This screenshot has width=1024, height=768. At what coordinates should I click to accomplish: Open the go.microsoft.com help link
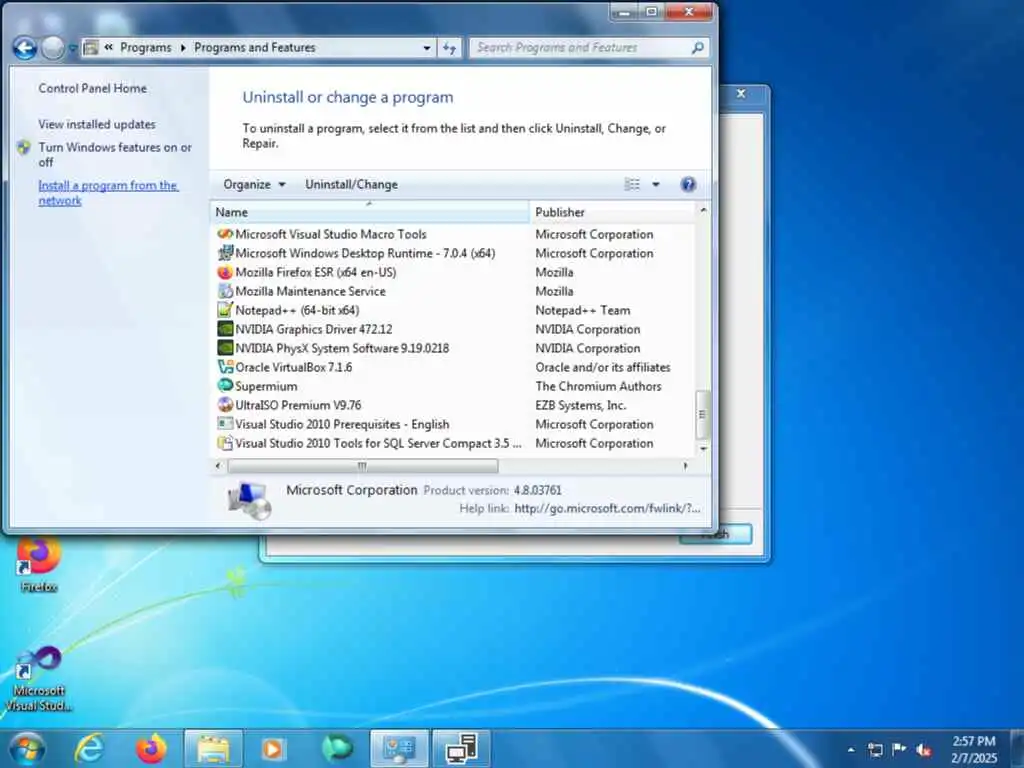click(x=607, y=508)
